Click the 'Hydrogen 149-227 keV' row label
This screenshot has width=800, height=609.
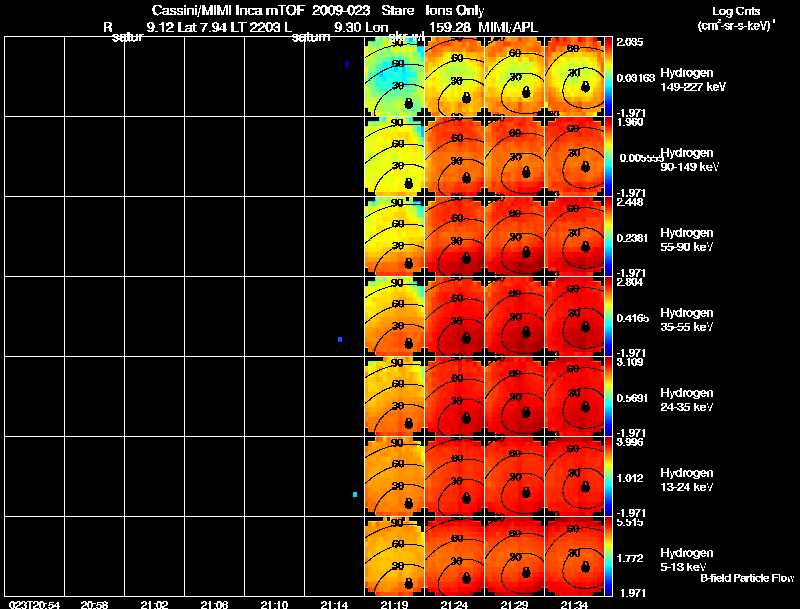(692, 80)
